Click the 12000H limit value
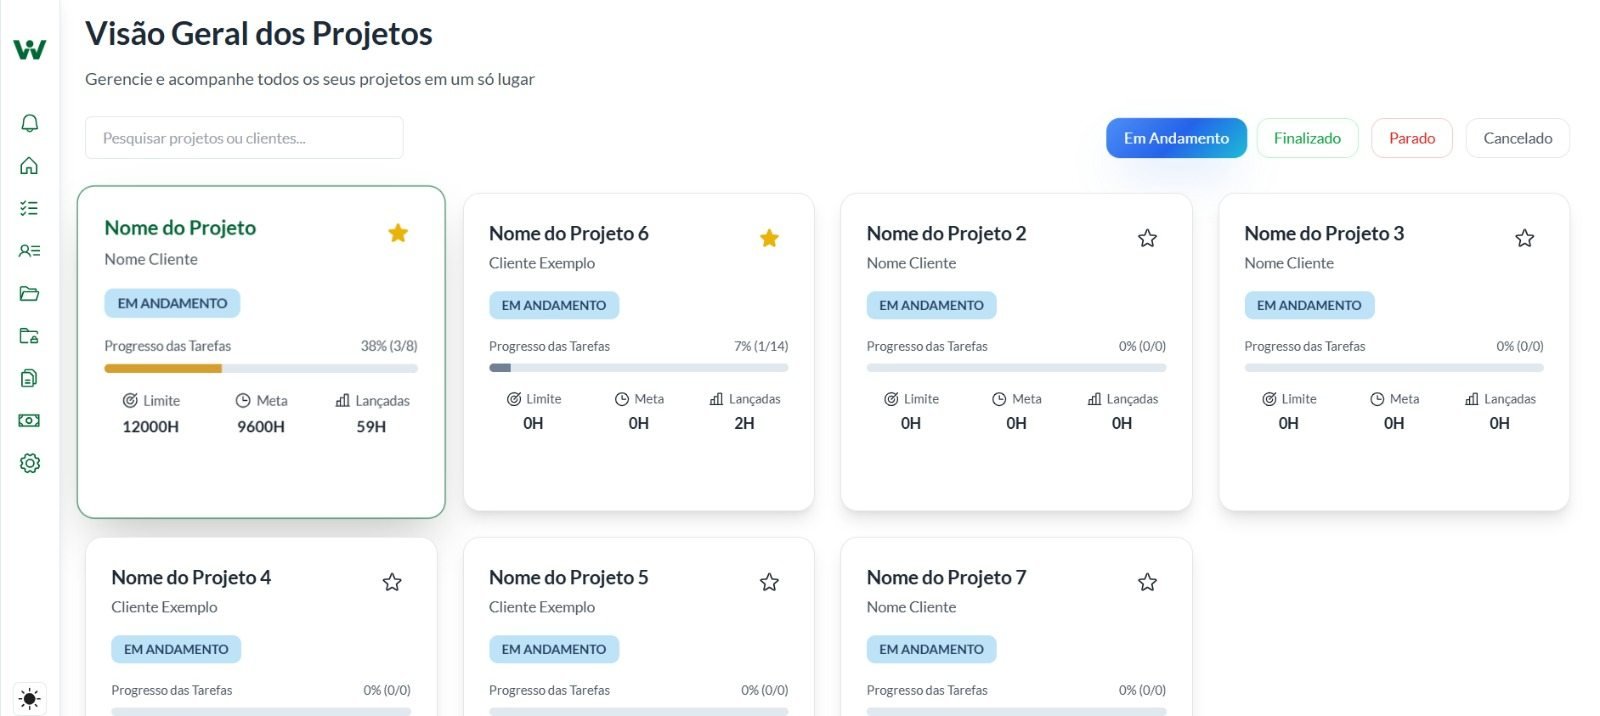Image resolution: width=1600 pixels, height=716 pixels. click(x=151, y=426)
